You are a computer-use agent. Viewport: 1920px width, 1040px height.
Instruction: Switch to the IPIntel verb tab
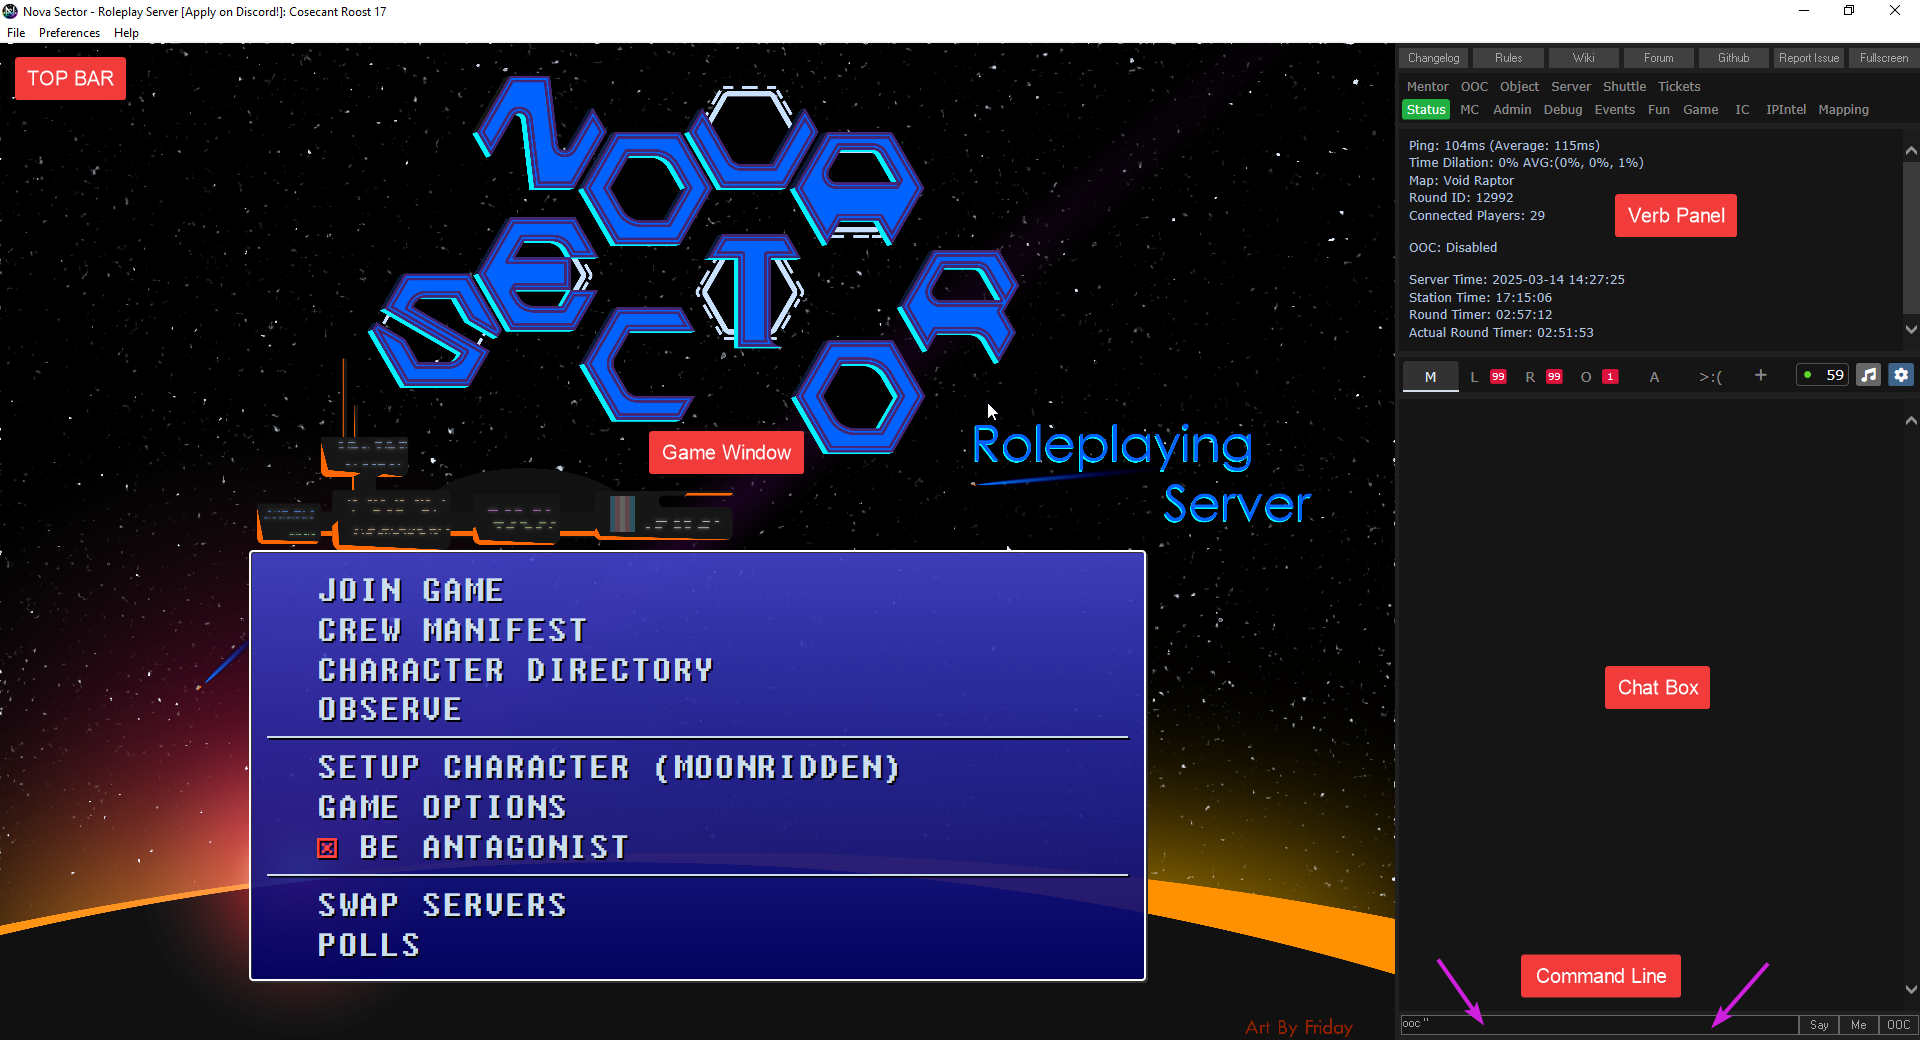pyautogui.click(x=1786, y=110)
